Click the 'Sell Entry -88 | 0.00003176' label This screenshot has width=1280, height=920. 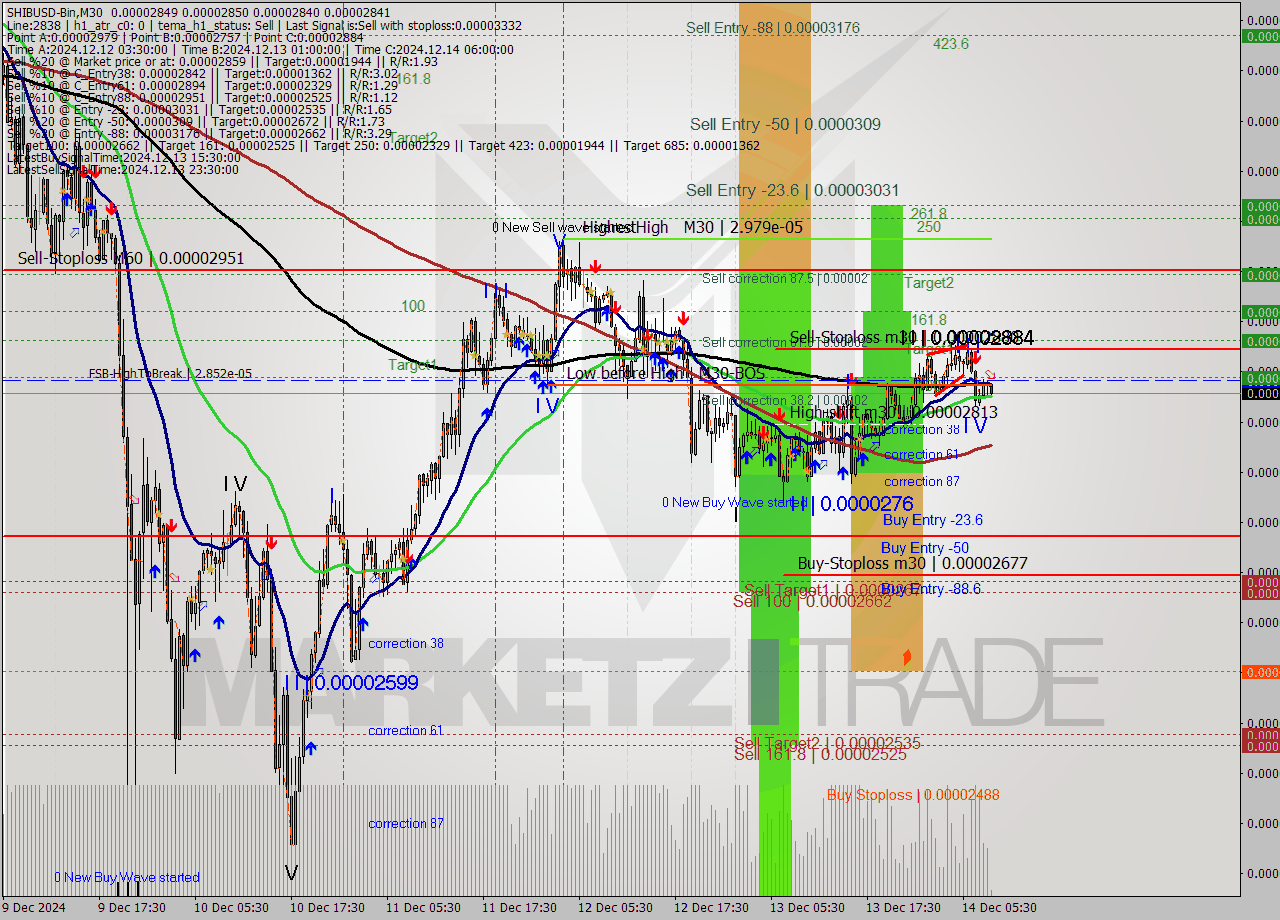coord(773,27)
